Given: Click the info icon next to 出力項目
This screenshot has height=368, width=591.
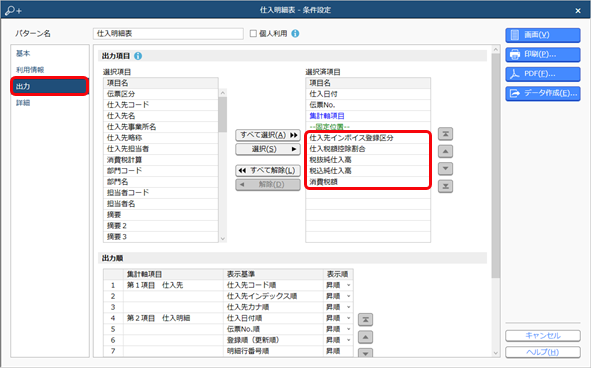Looking at the screenshot, I should click(x=138, y=56).
